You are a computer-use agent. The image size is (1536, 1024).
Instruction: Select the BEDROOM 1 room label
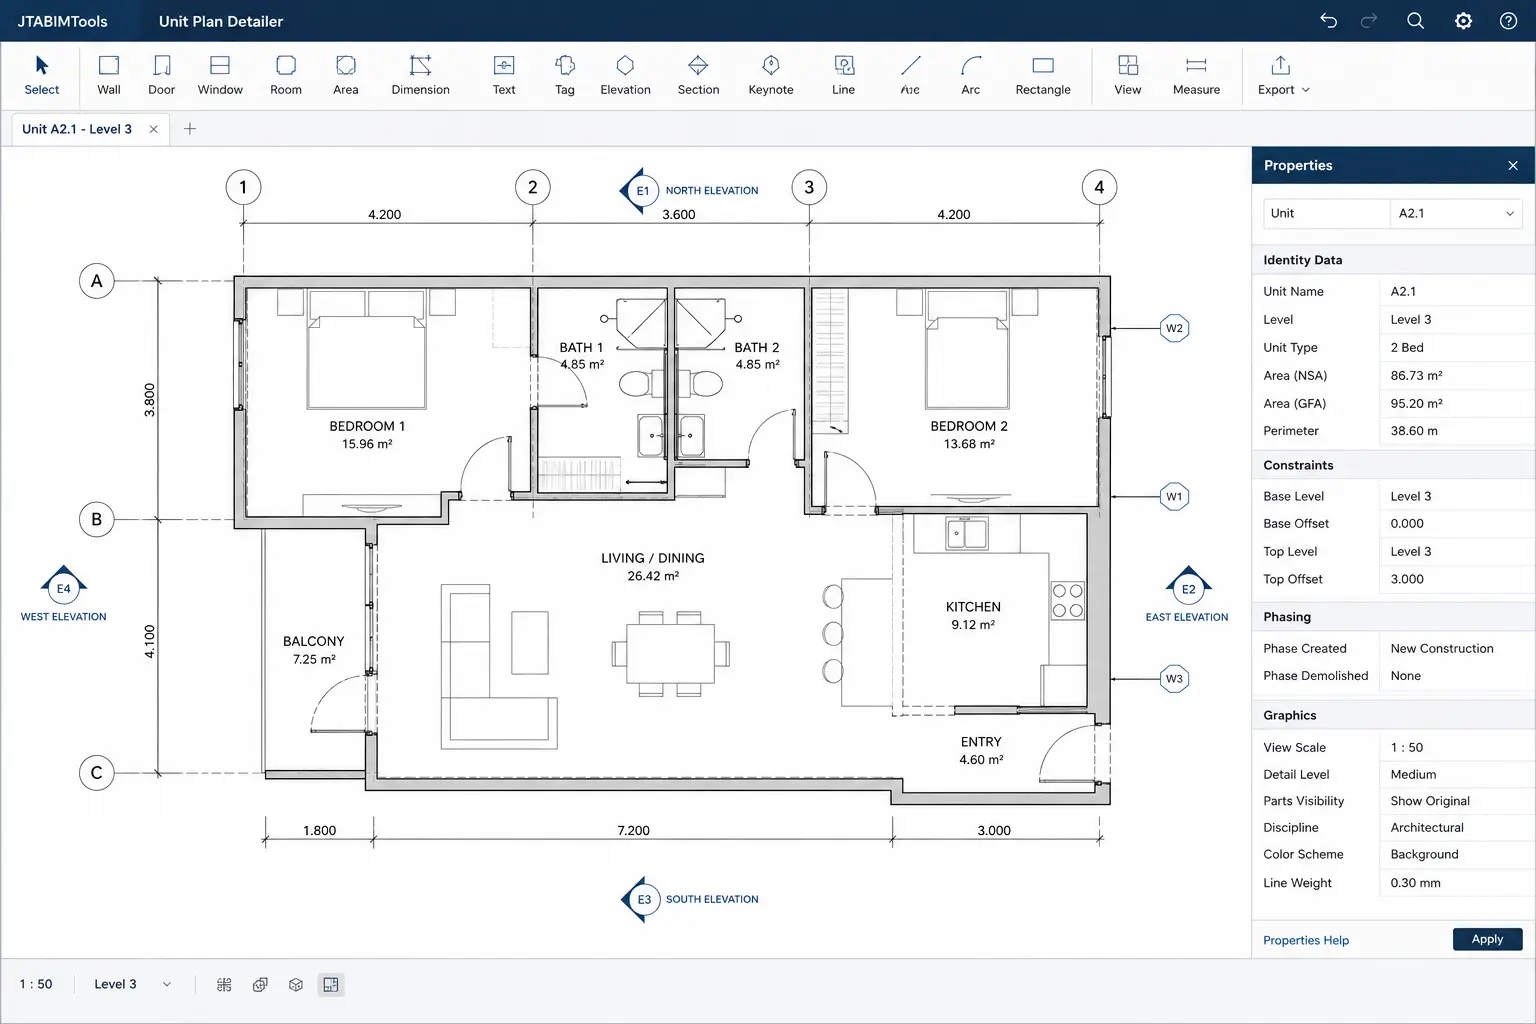367,426
